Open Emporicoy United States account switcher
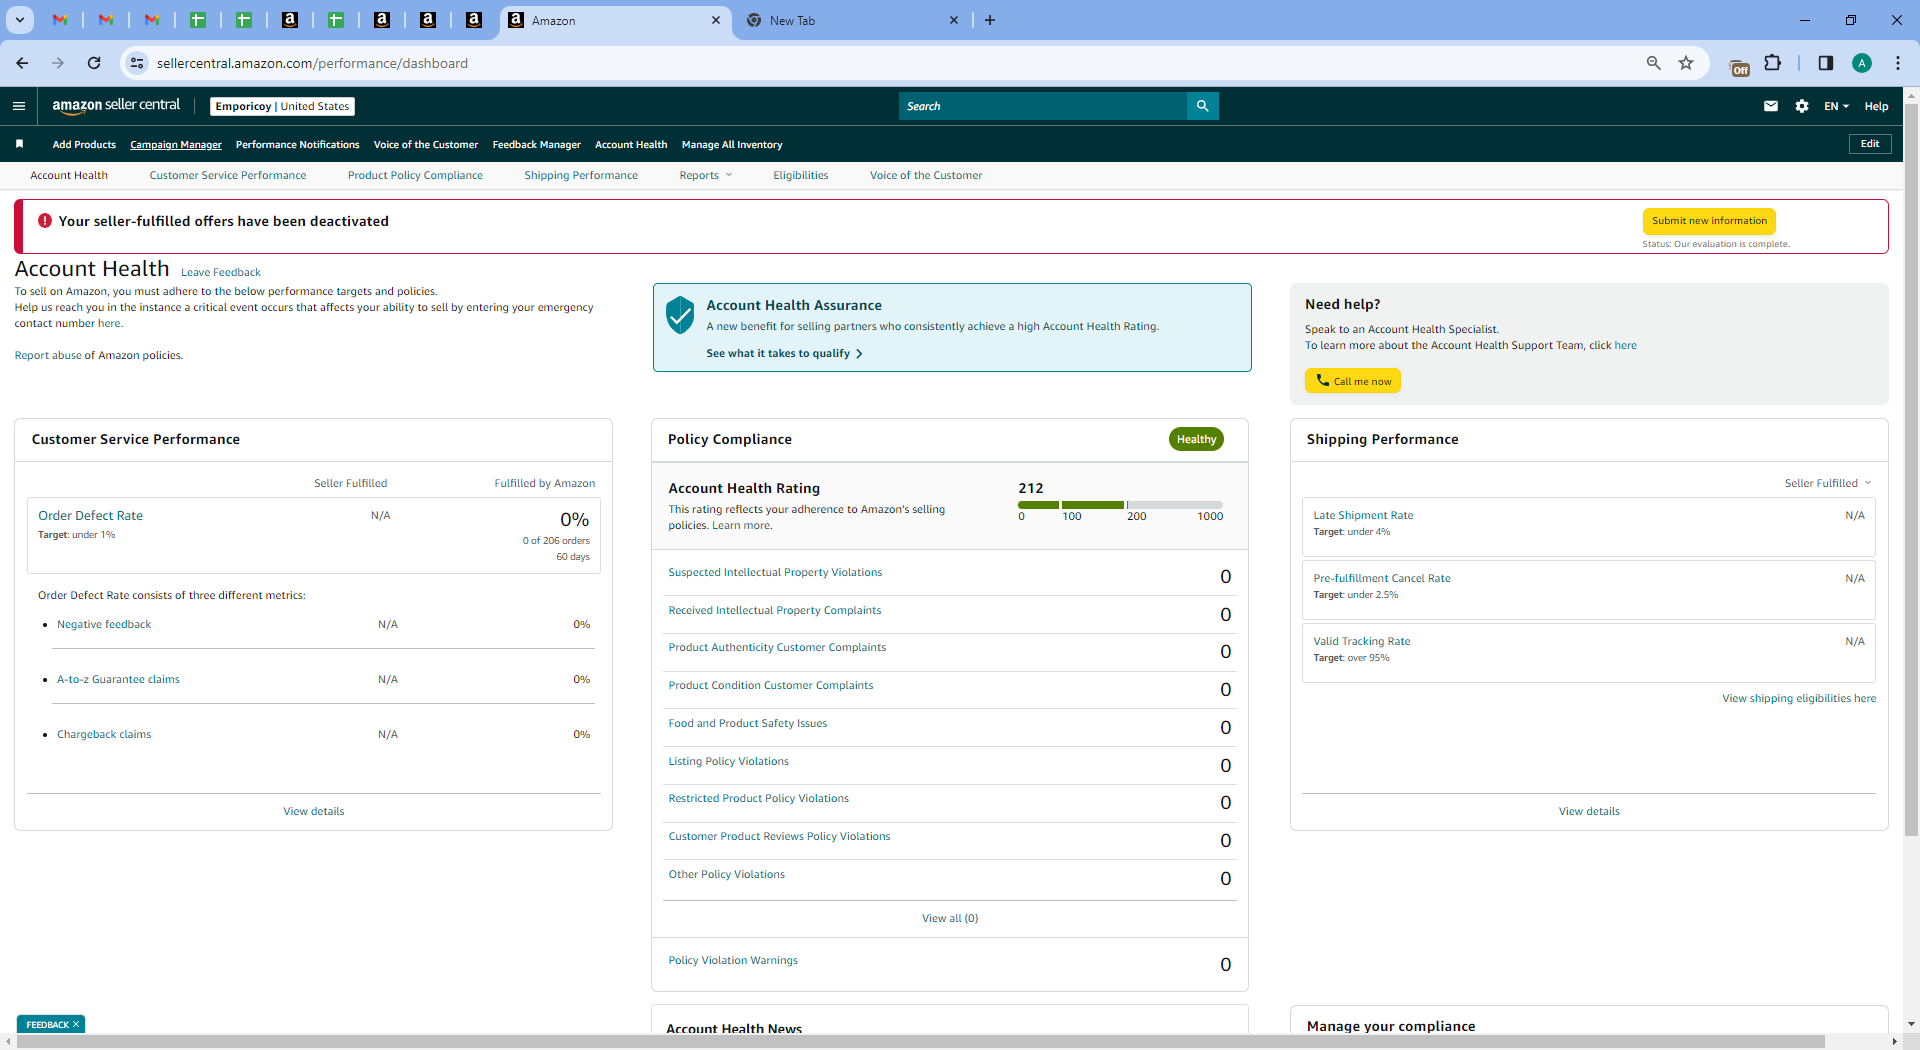The image size is (1920, 1050). (x=283, y=106)
